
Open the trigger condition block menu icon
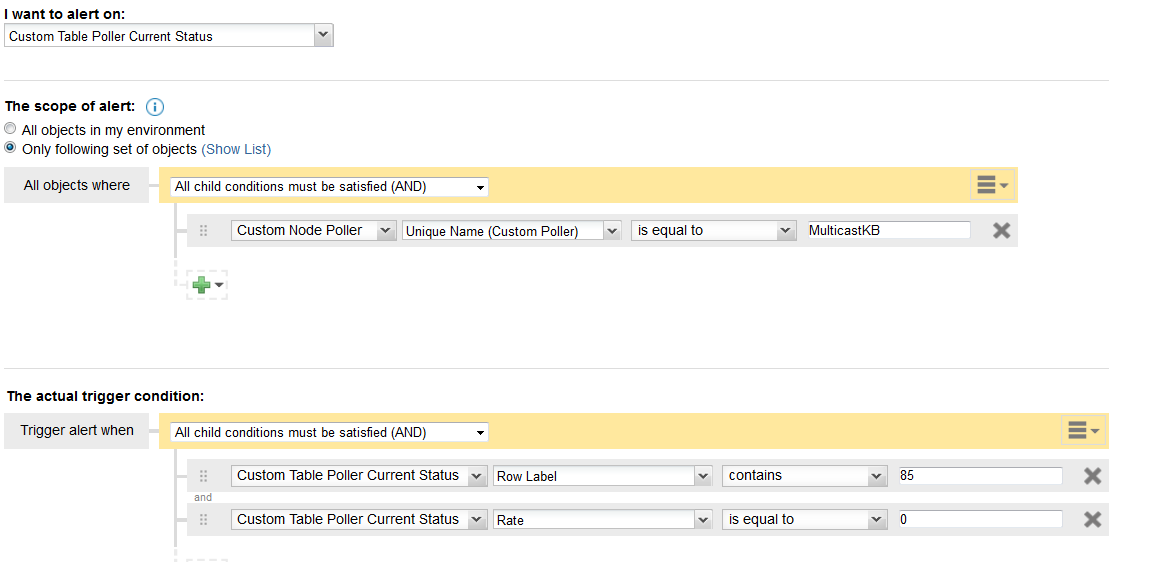point(1084,430)
